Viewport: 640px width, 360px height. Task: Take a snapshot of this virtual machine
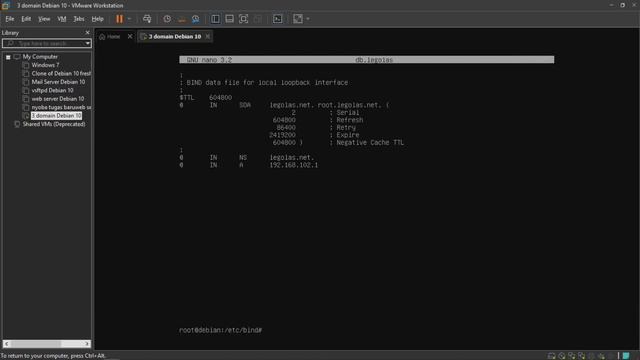pos(167,19)
